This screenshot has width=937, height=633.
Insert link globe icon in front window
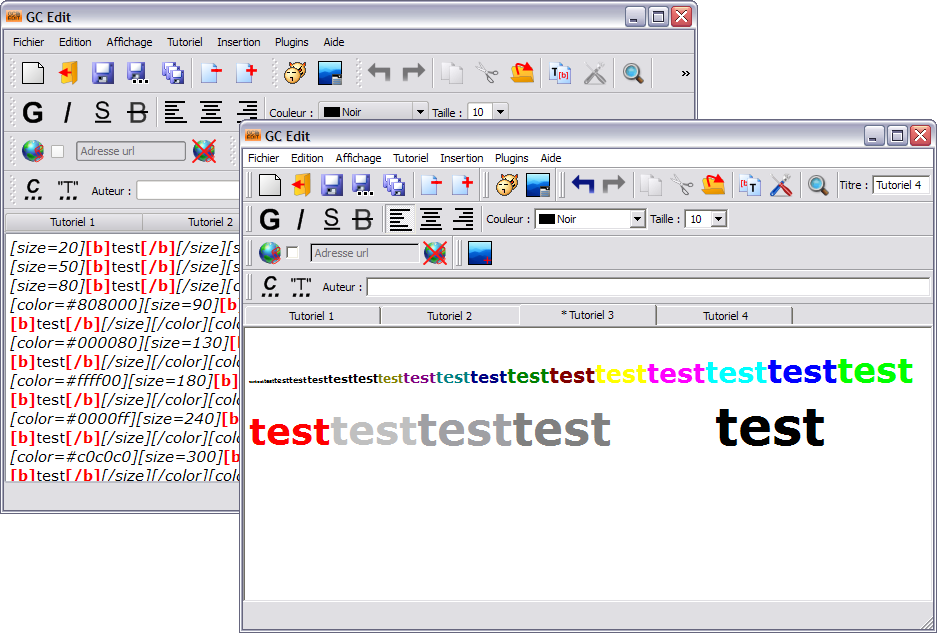click(270, 253)
